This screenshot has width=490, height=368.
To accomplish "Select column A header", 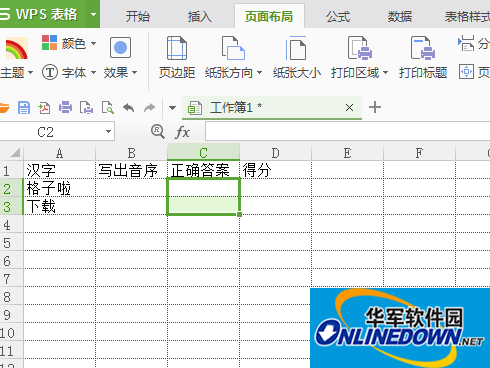I will click(x=59, y=153).
